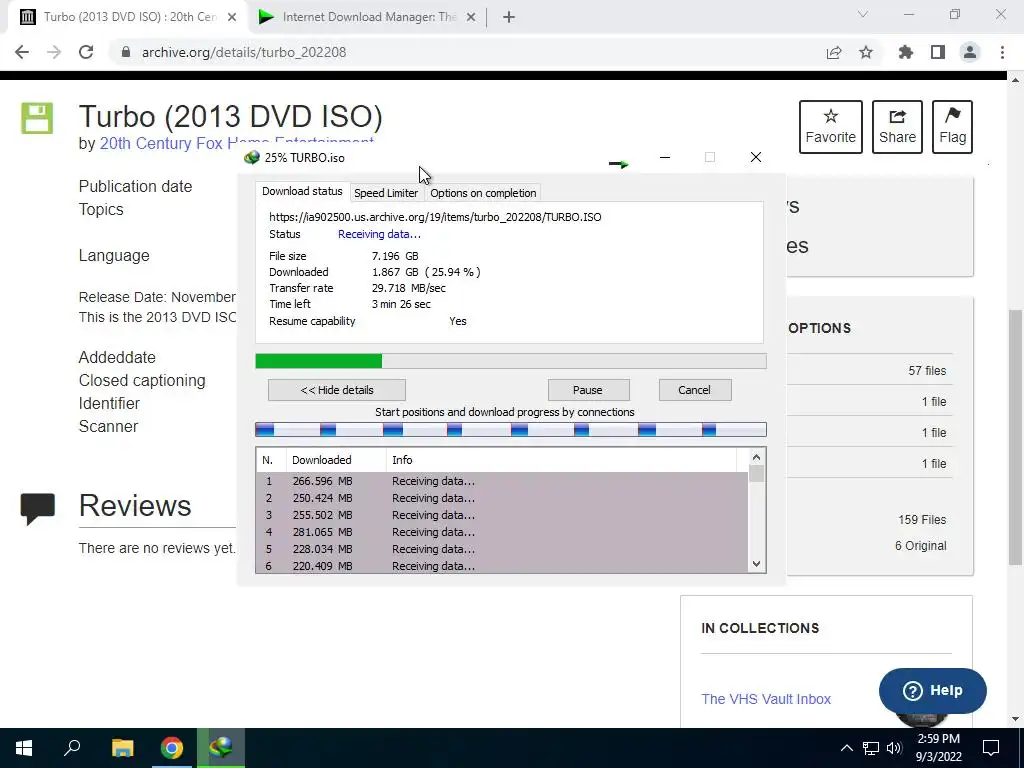
Task: Close the IDM download dialog
Action: (756, 157)
